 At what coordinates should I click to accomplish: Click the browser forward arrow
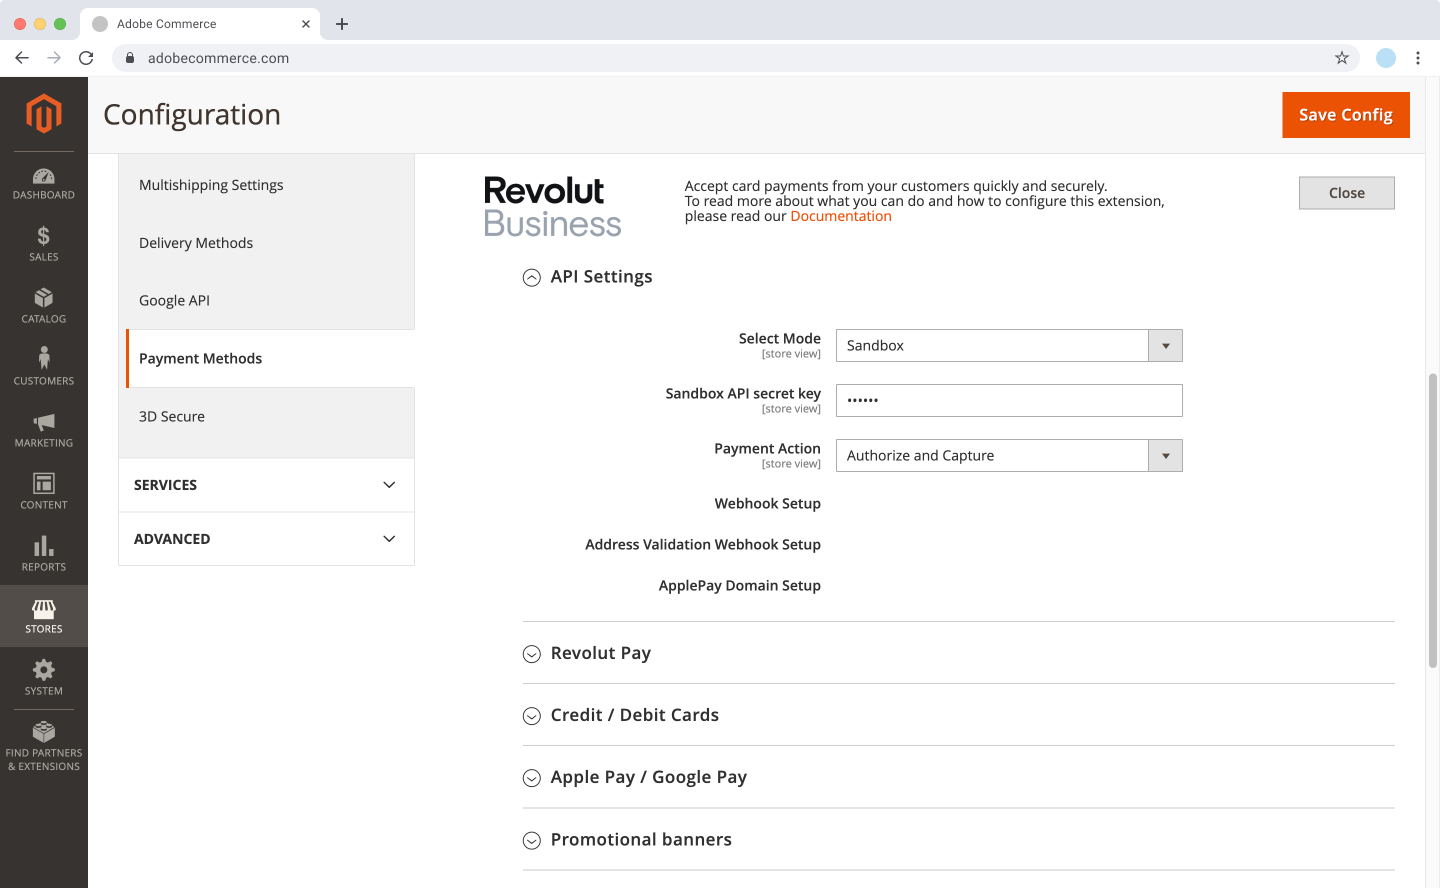click(x=54, y=58)
